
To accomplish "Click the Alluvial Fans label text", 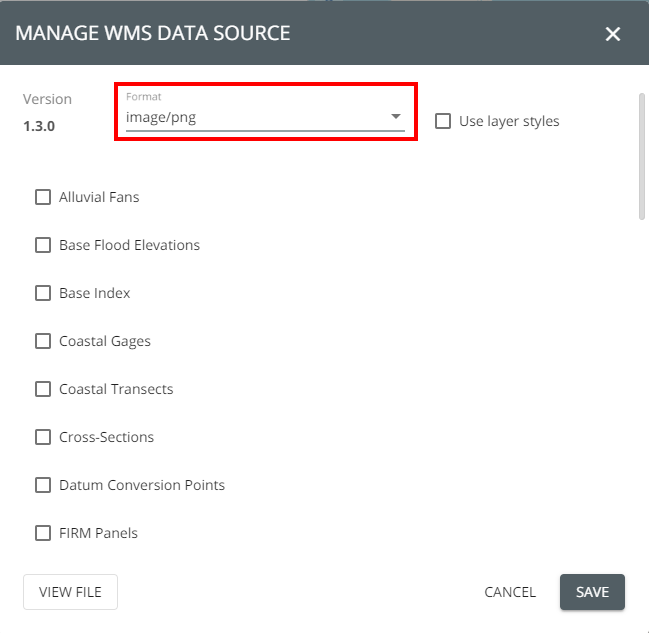I will coord(99,197).
